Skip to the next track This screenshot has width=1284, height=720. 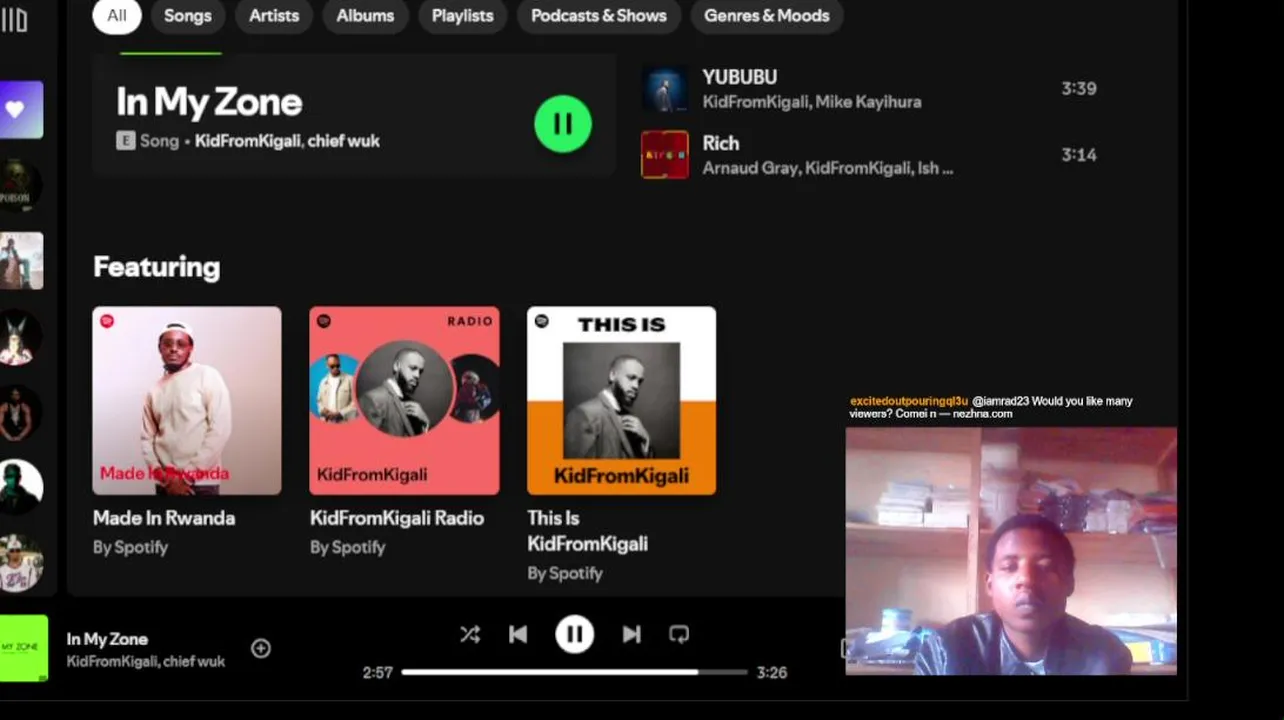click(631, 634)
